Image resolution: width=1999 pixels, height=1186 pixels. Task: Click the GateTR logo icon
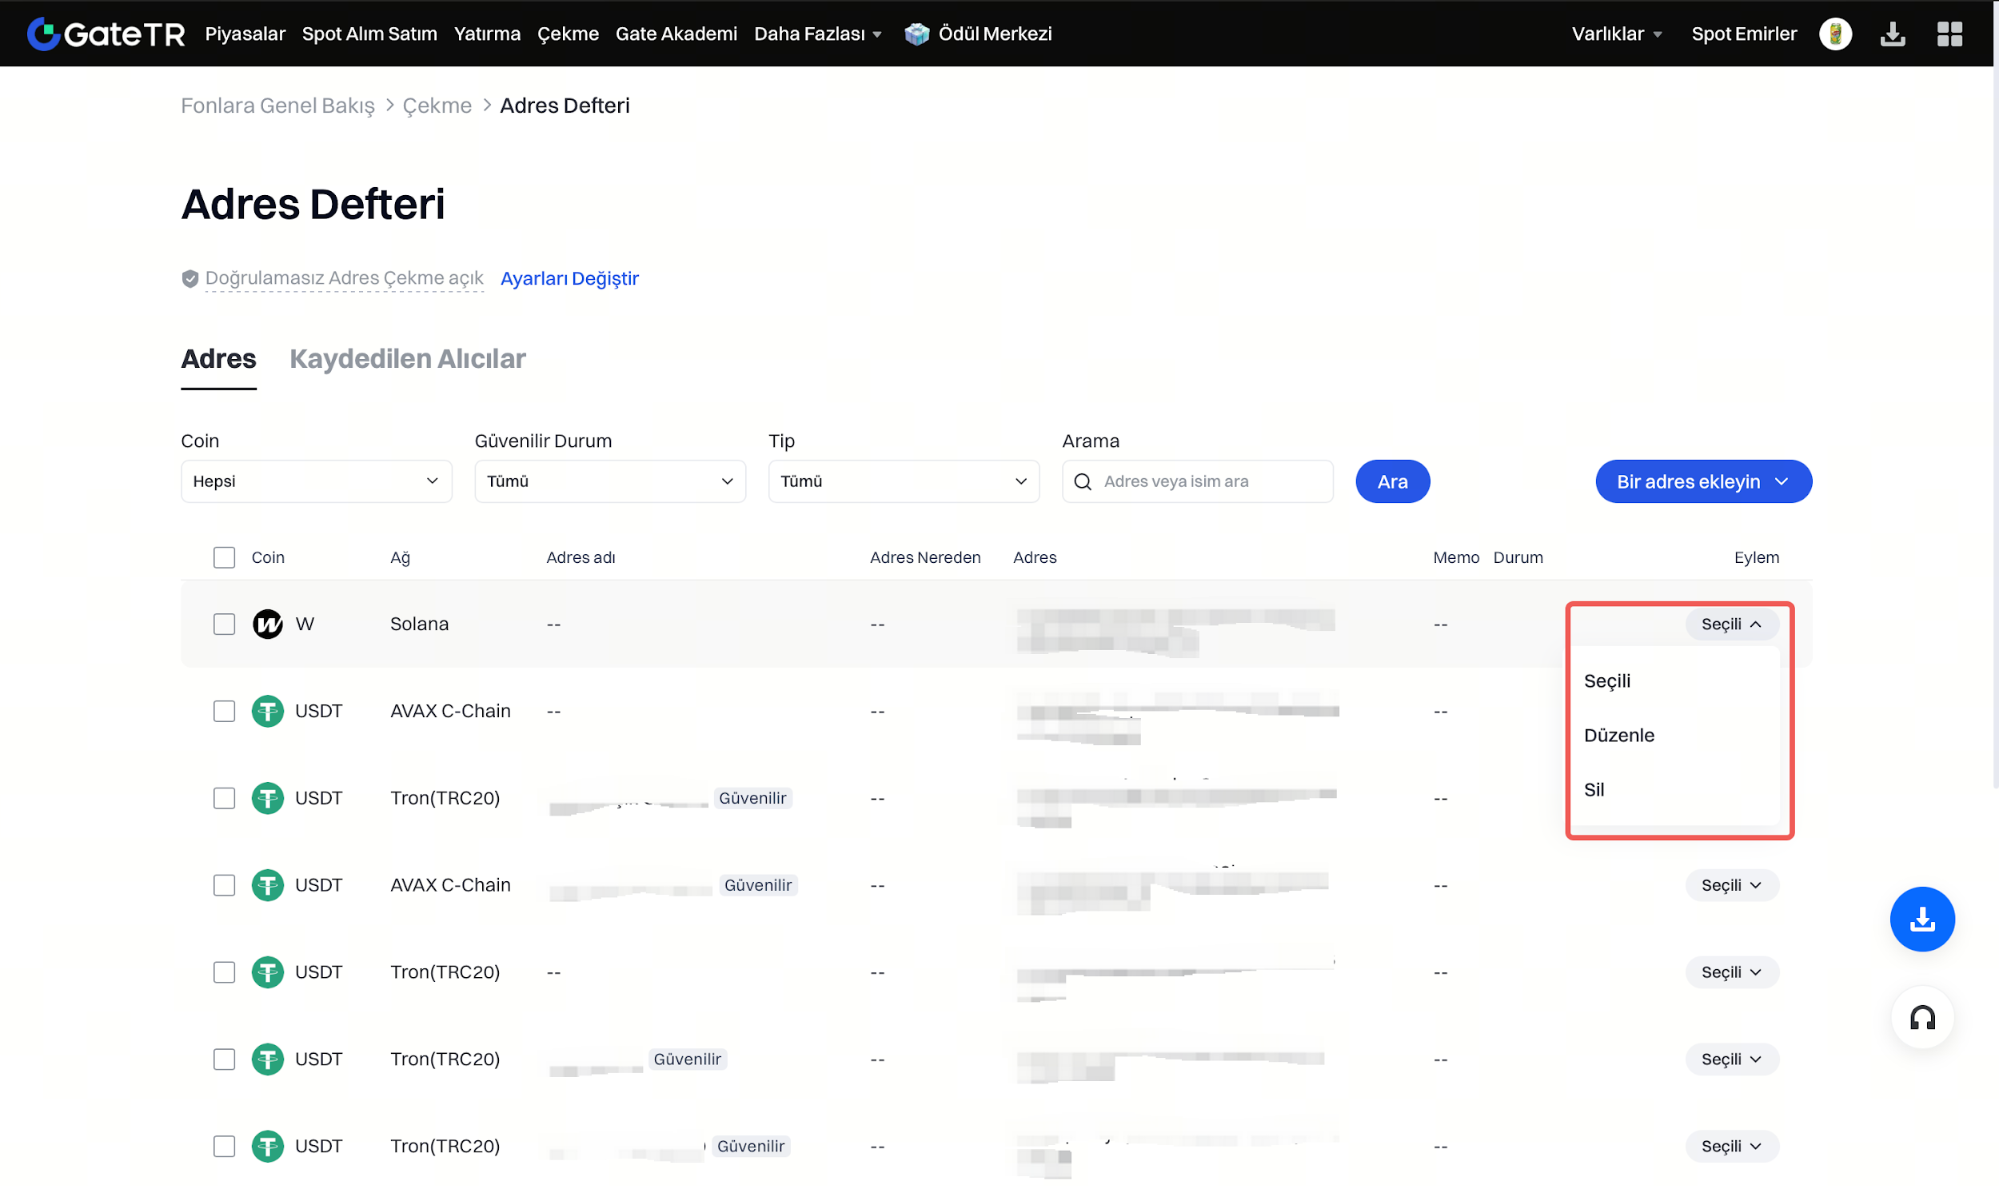coord(42,34)
